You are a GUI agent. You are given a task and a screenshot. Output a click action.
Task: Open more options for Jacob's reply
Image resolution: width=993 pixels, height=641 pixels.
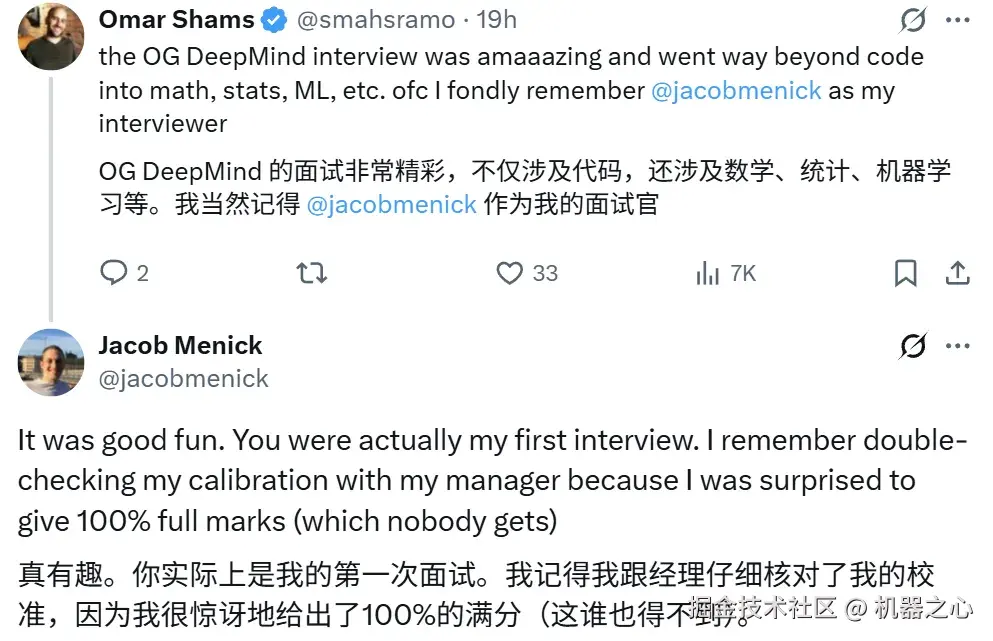pyautogui.click(x=957, y=346)
